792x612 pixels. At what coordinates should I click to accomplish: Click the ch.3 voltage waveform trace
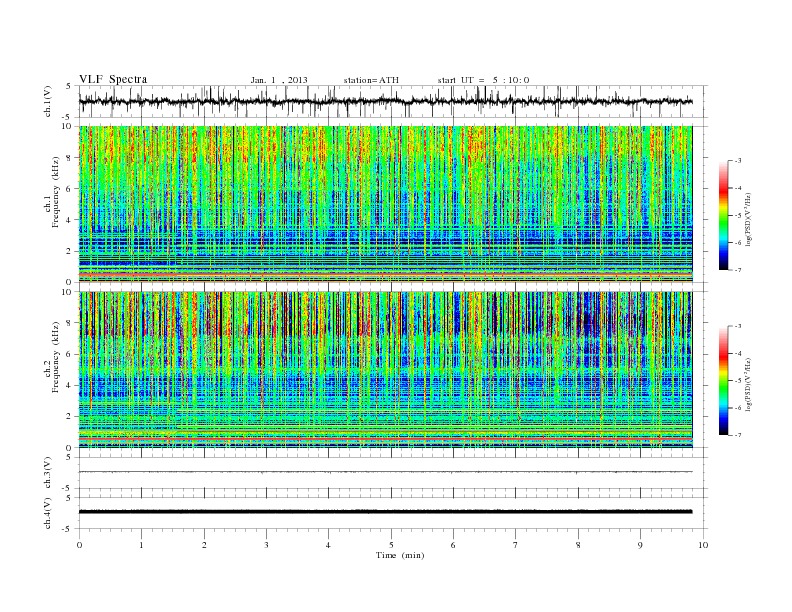tap(385, 472)
